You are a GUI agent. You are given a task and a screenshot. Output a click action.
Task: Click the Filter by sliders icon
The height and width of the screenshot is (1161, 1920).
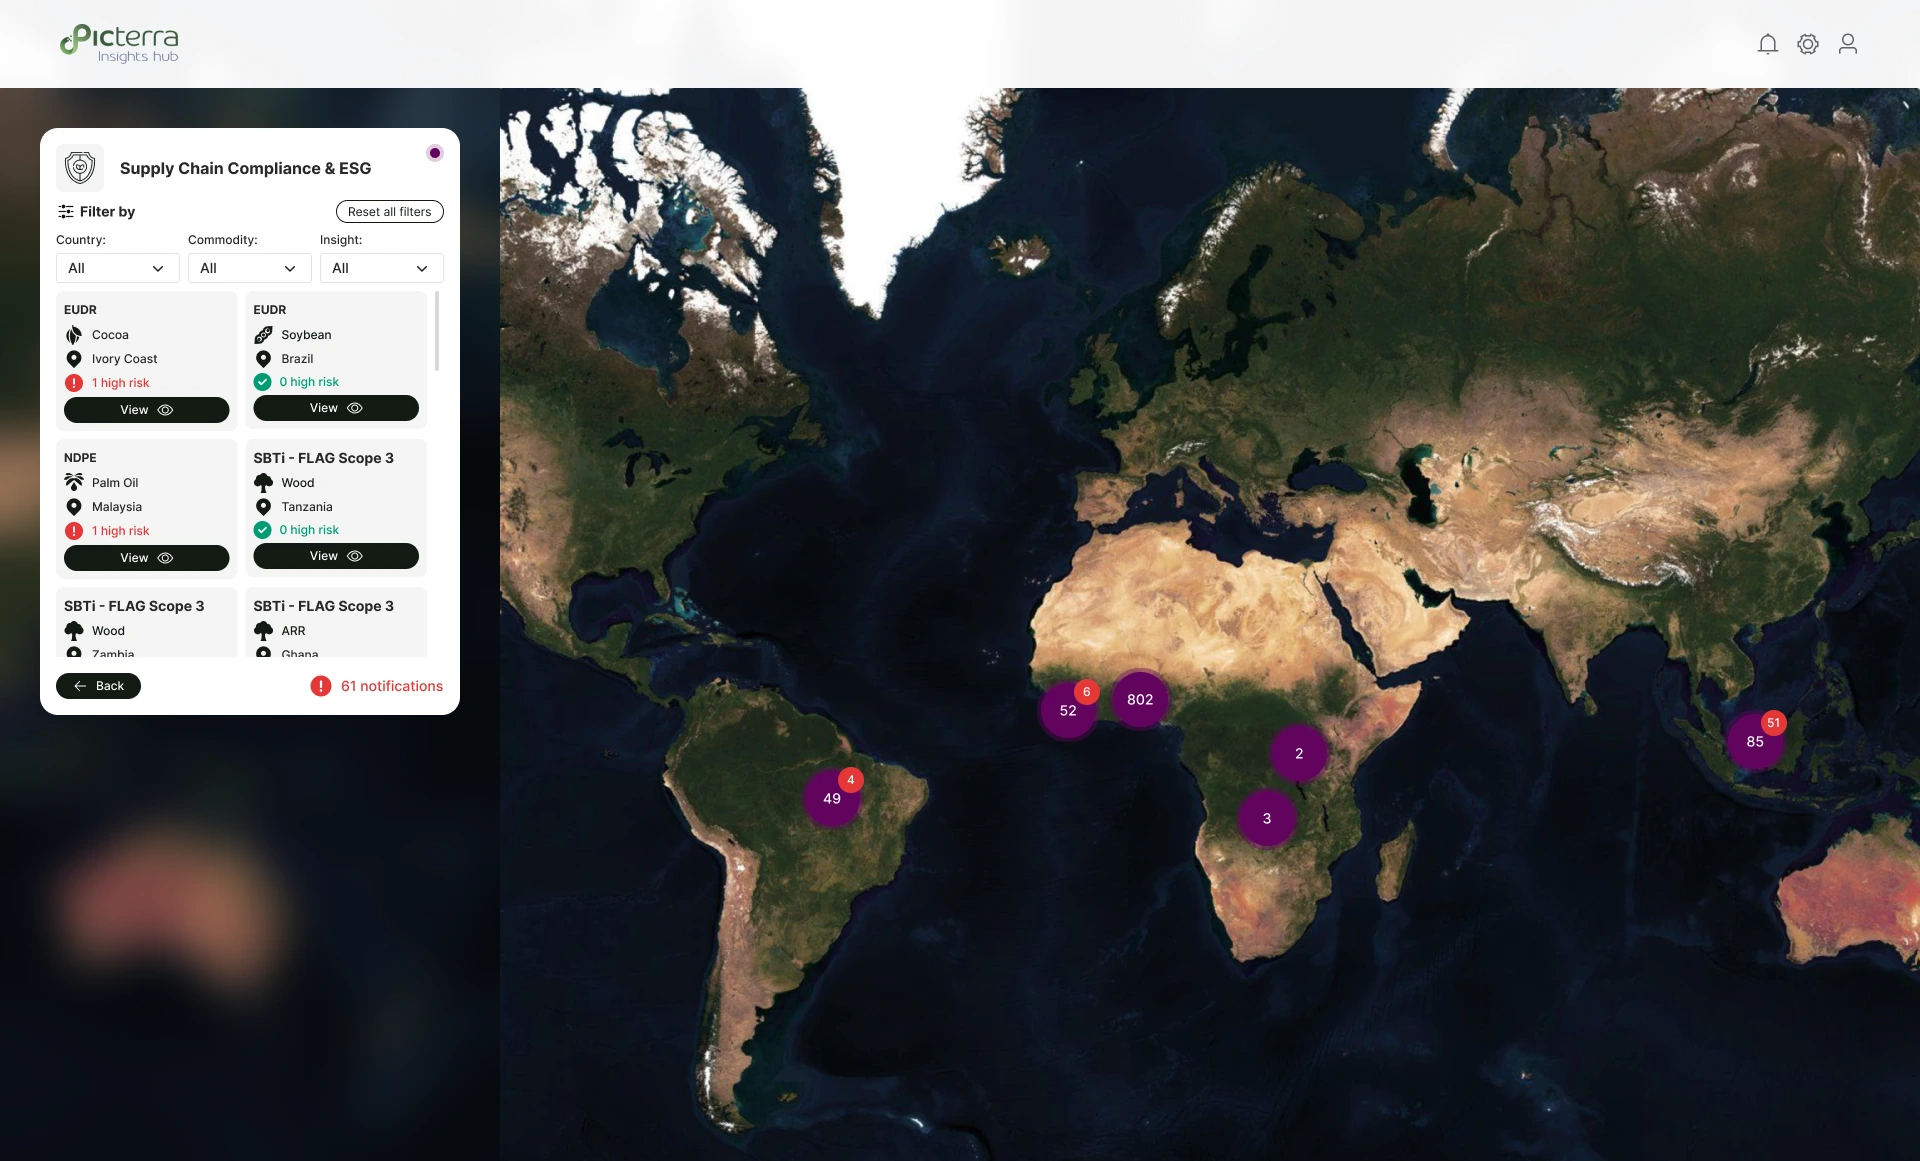pyautogui.click(x=66, y=211)
